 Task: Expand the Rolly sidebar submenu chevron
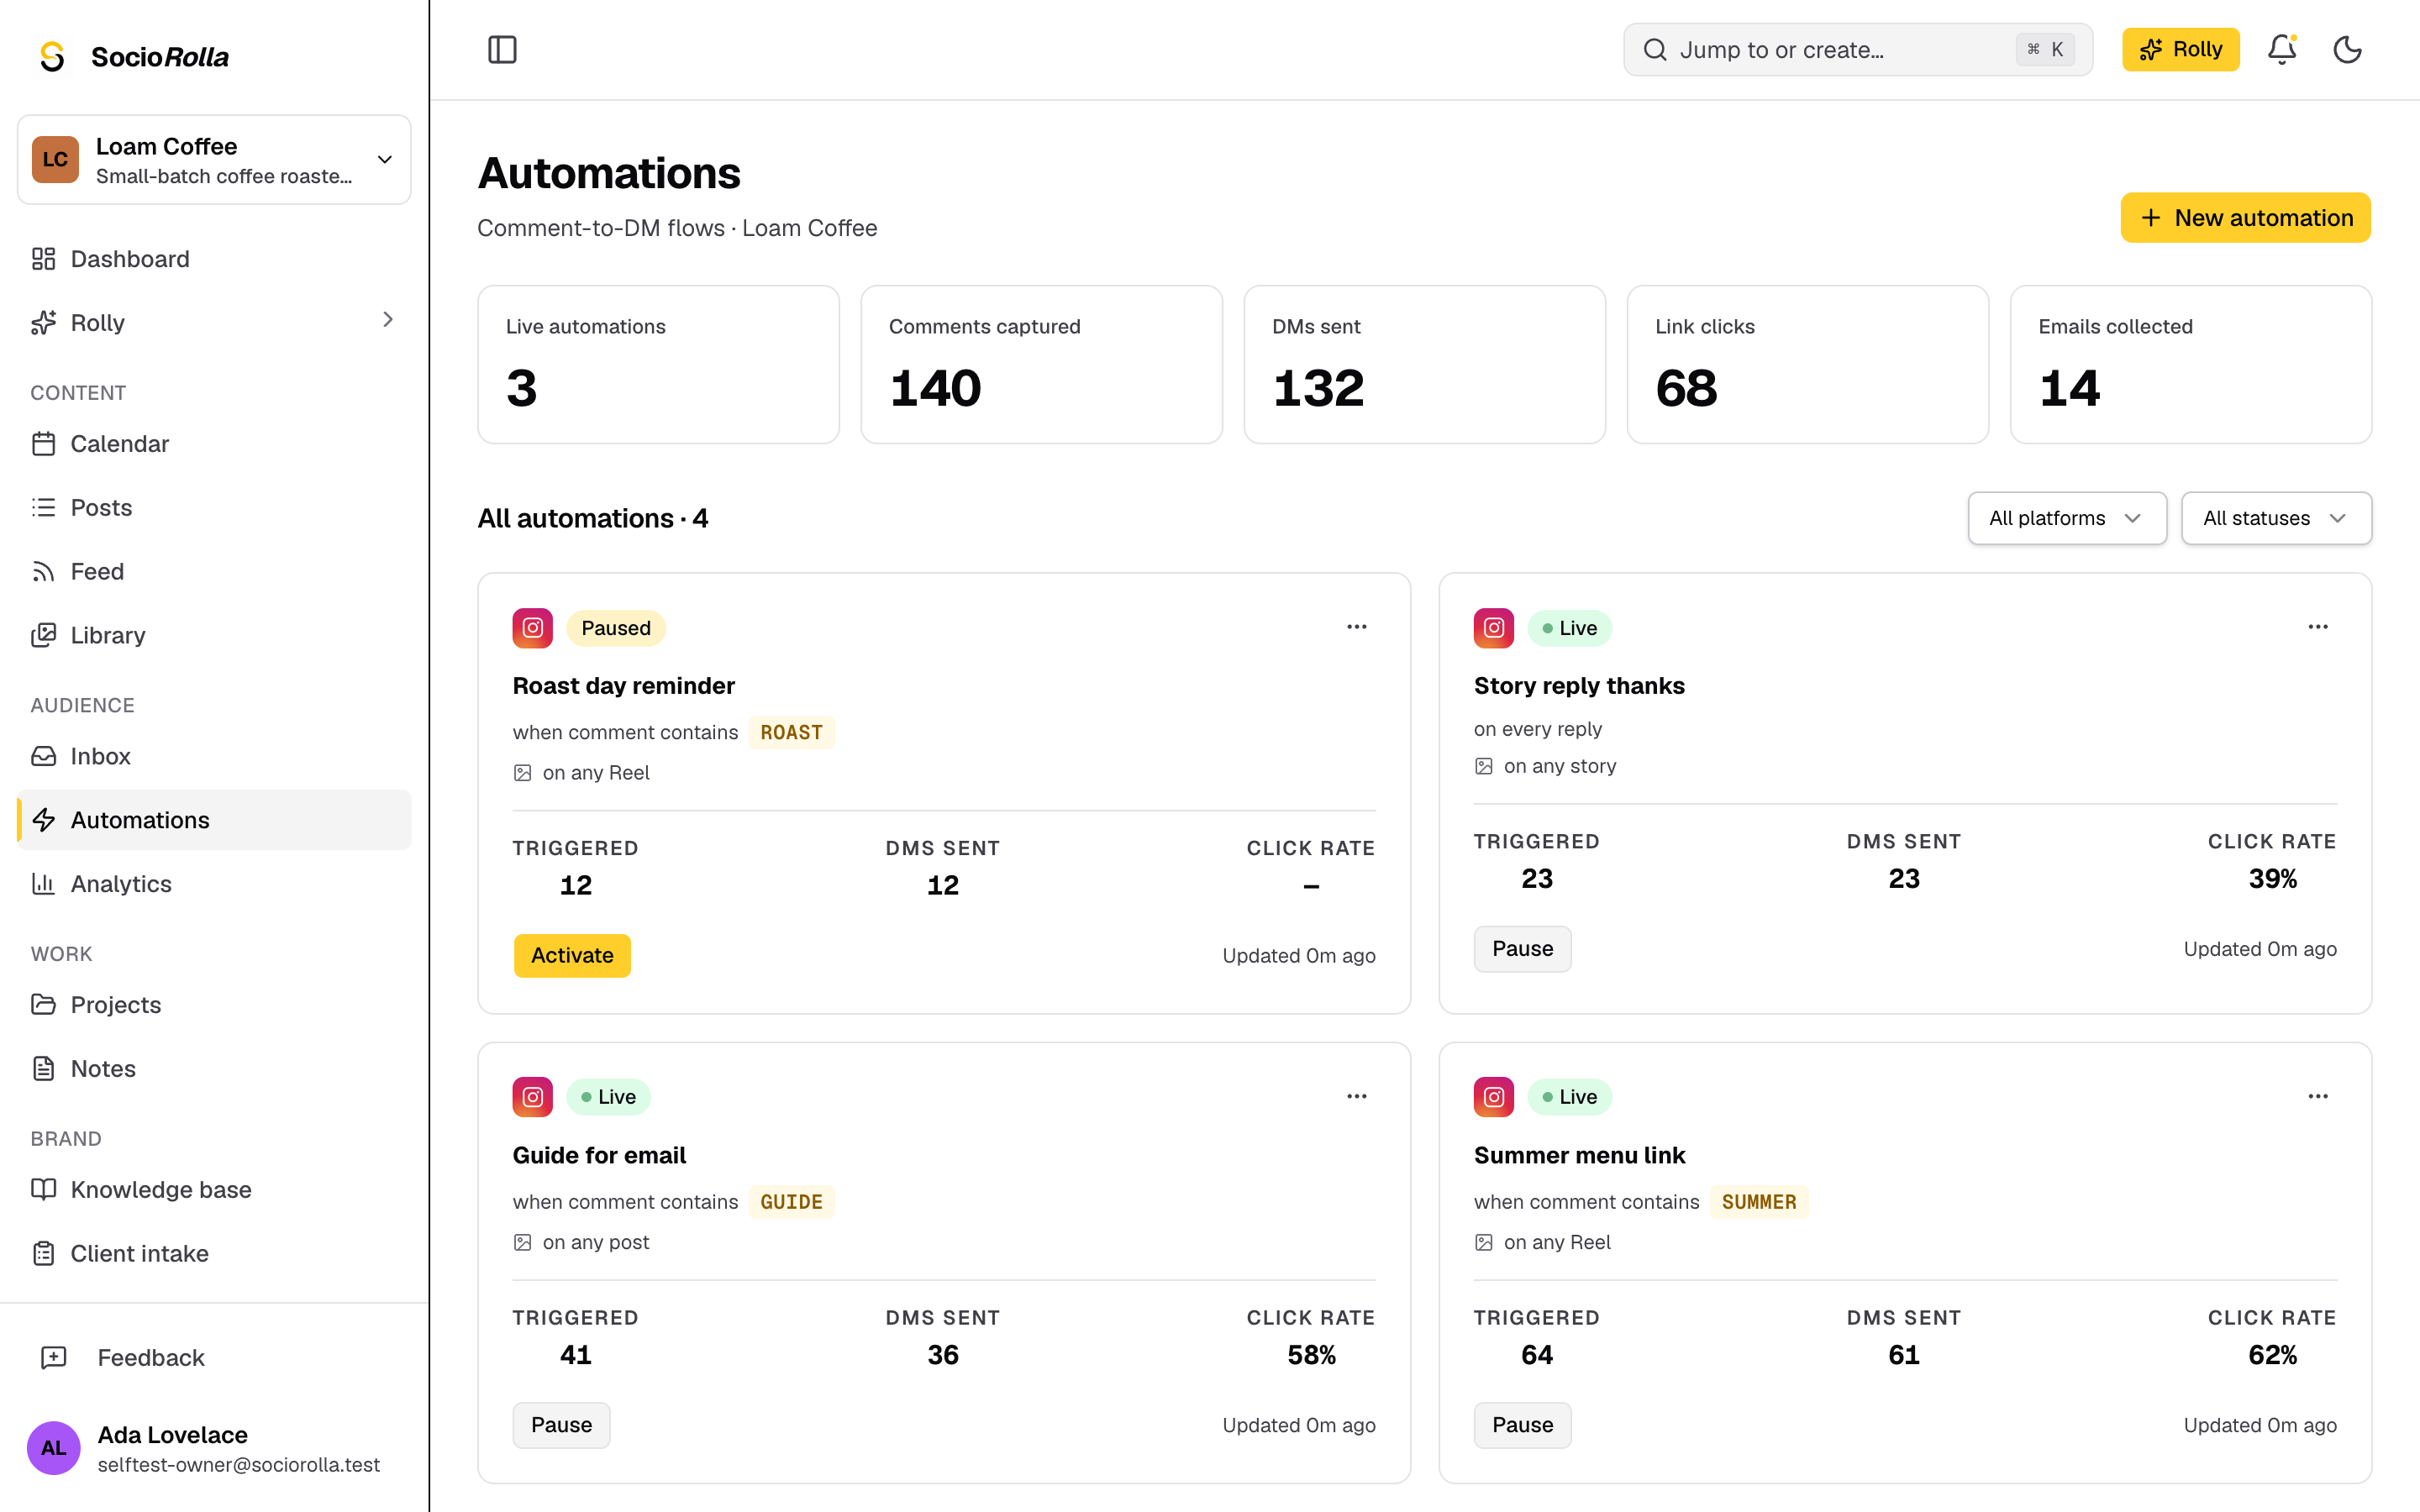pyautogui.click(x=387, y=320)
